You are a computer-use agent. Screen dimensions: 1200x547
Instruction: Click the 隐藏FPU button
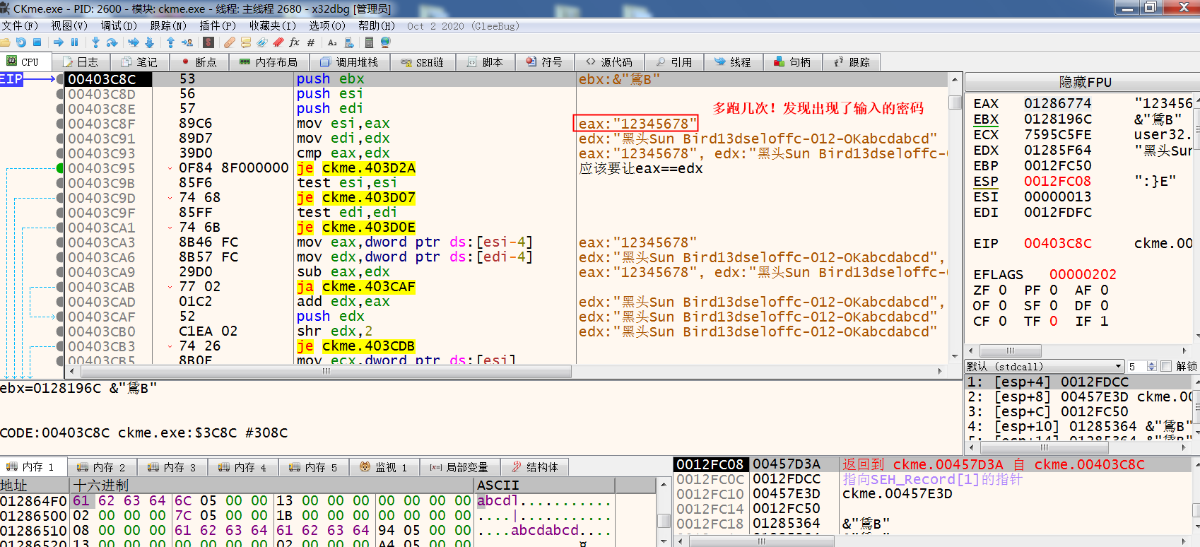(x=1085, y=82)
